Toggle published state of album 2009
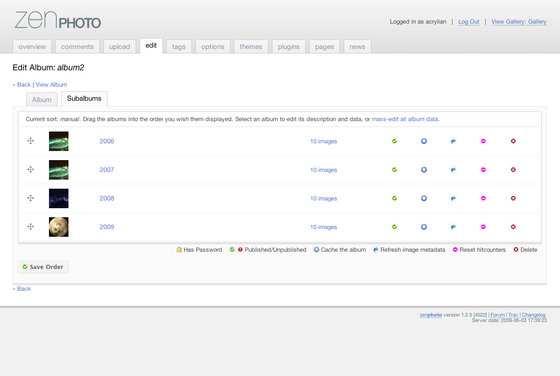The image size is (560, 376). [394, 227]
